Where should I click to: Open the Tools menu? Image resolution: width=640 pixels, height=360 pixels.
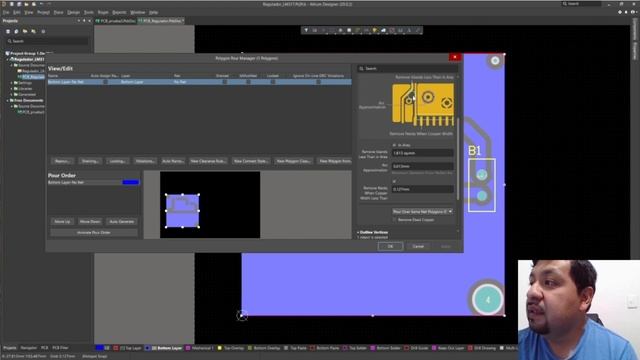click(89, 13)
